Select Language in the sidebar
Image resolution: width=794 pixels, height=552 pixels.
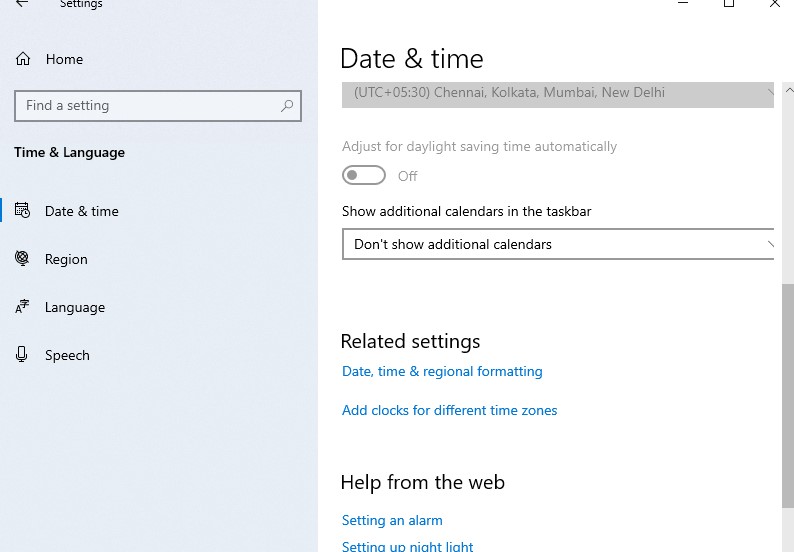(x=74, y=307)
